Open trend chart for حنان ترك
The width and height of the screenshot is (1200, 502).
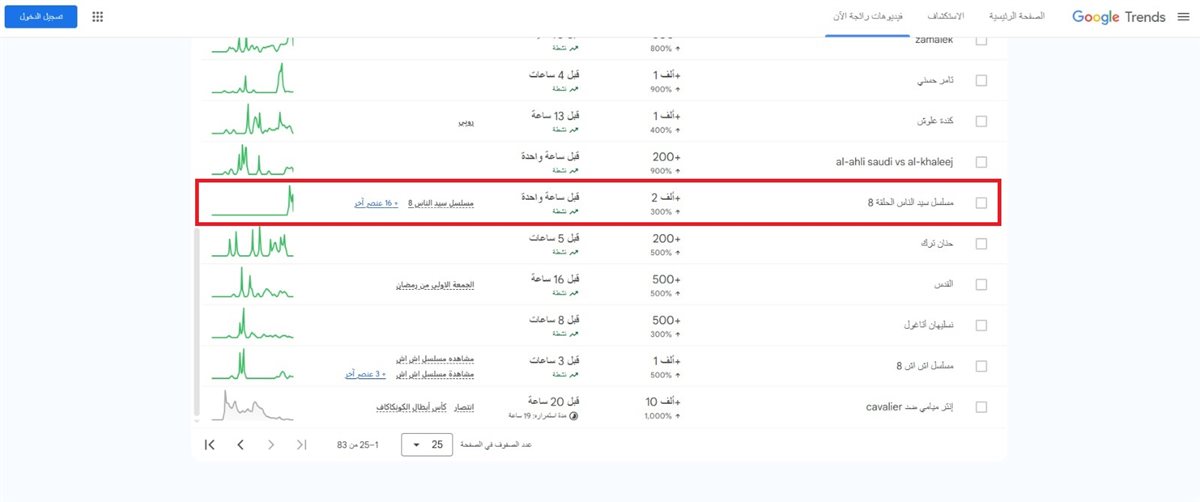click(x=255, y=243)
